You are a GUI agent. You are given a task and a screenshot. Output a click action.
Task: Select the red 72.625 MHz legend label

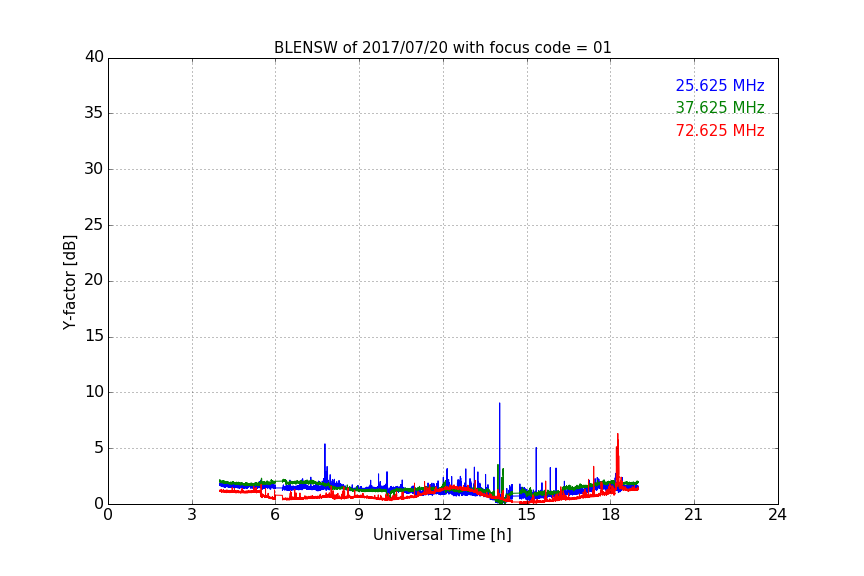tap(720, 131)
